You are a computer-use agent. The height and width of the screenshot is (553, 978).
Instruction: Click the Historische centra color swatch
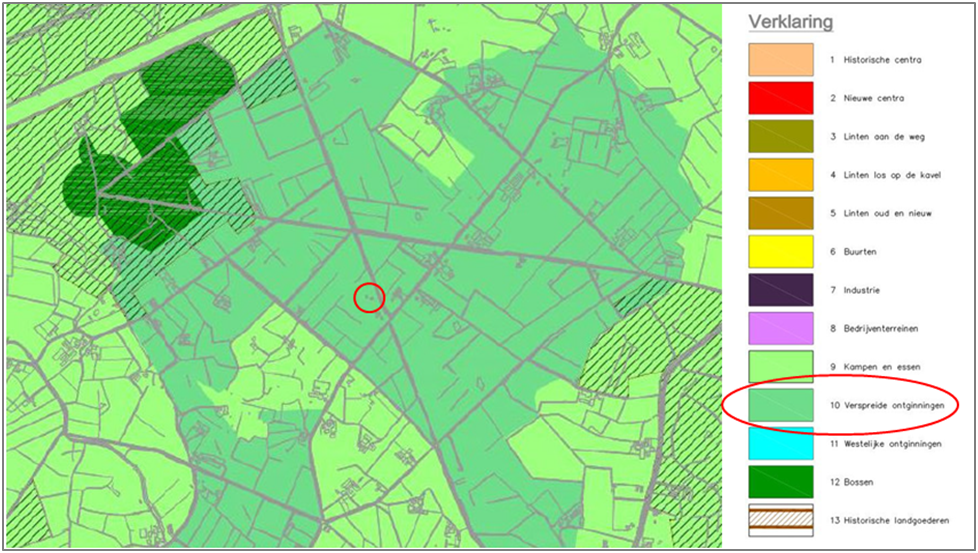[x=781, y=60]
